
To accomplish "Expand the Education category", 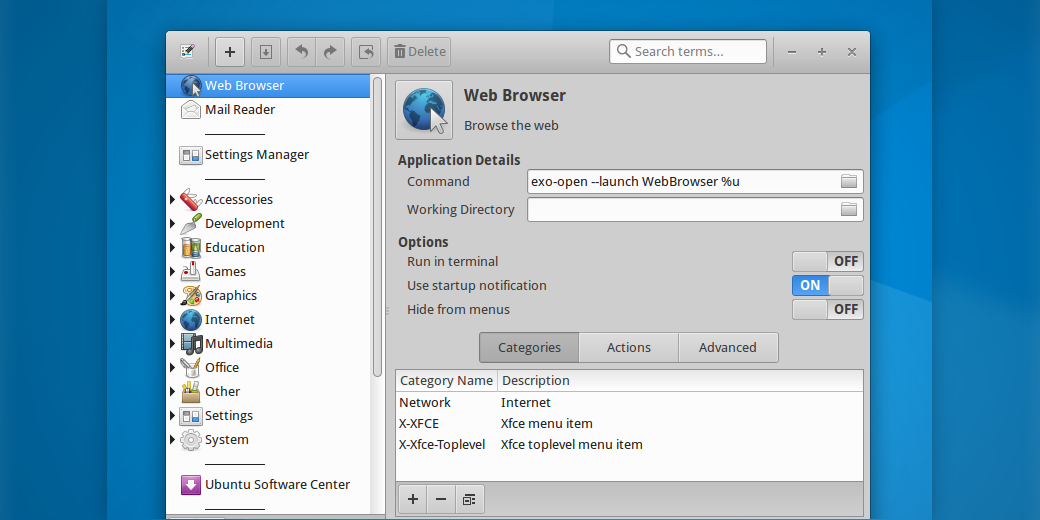I will pos(172,247).
